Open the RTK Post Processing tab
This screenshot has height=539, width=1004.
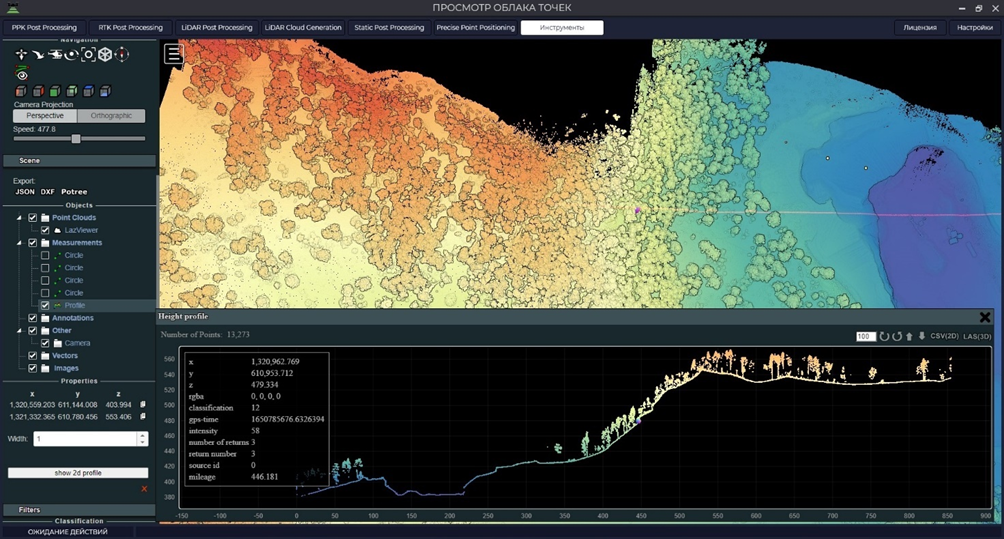[131, 28]
